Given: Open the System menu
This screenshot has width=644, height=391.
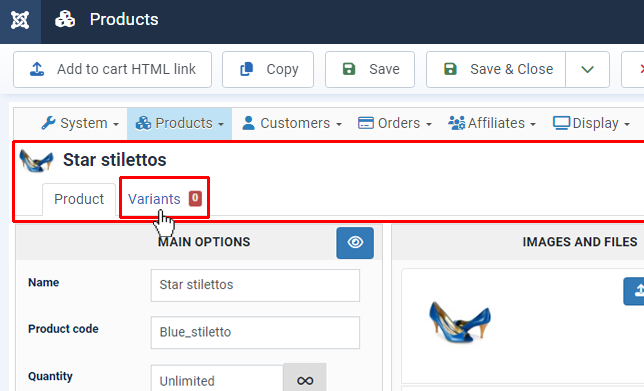Looking at the screenshot, I should coord(80,123).
